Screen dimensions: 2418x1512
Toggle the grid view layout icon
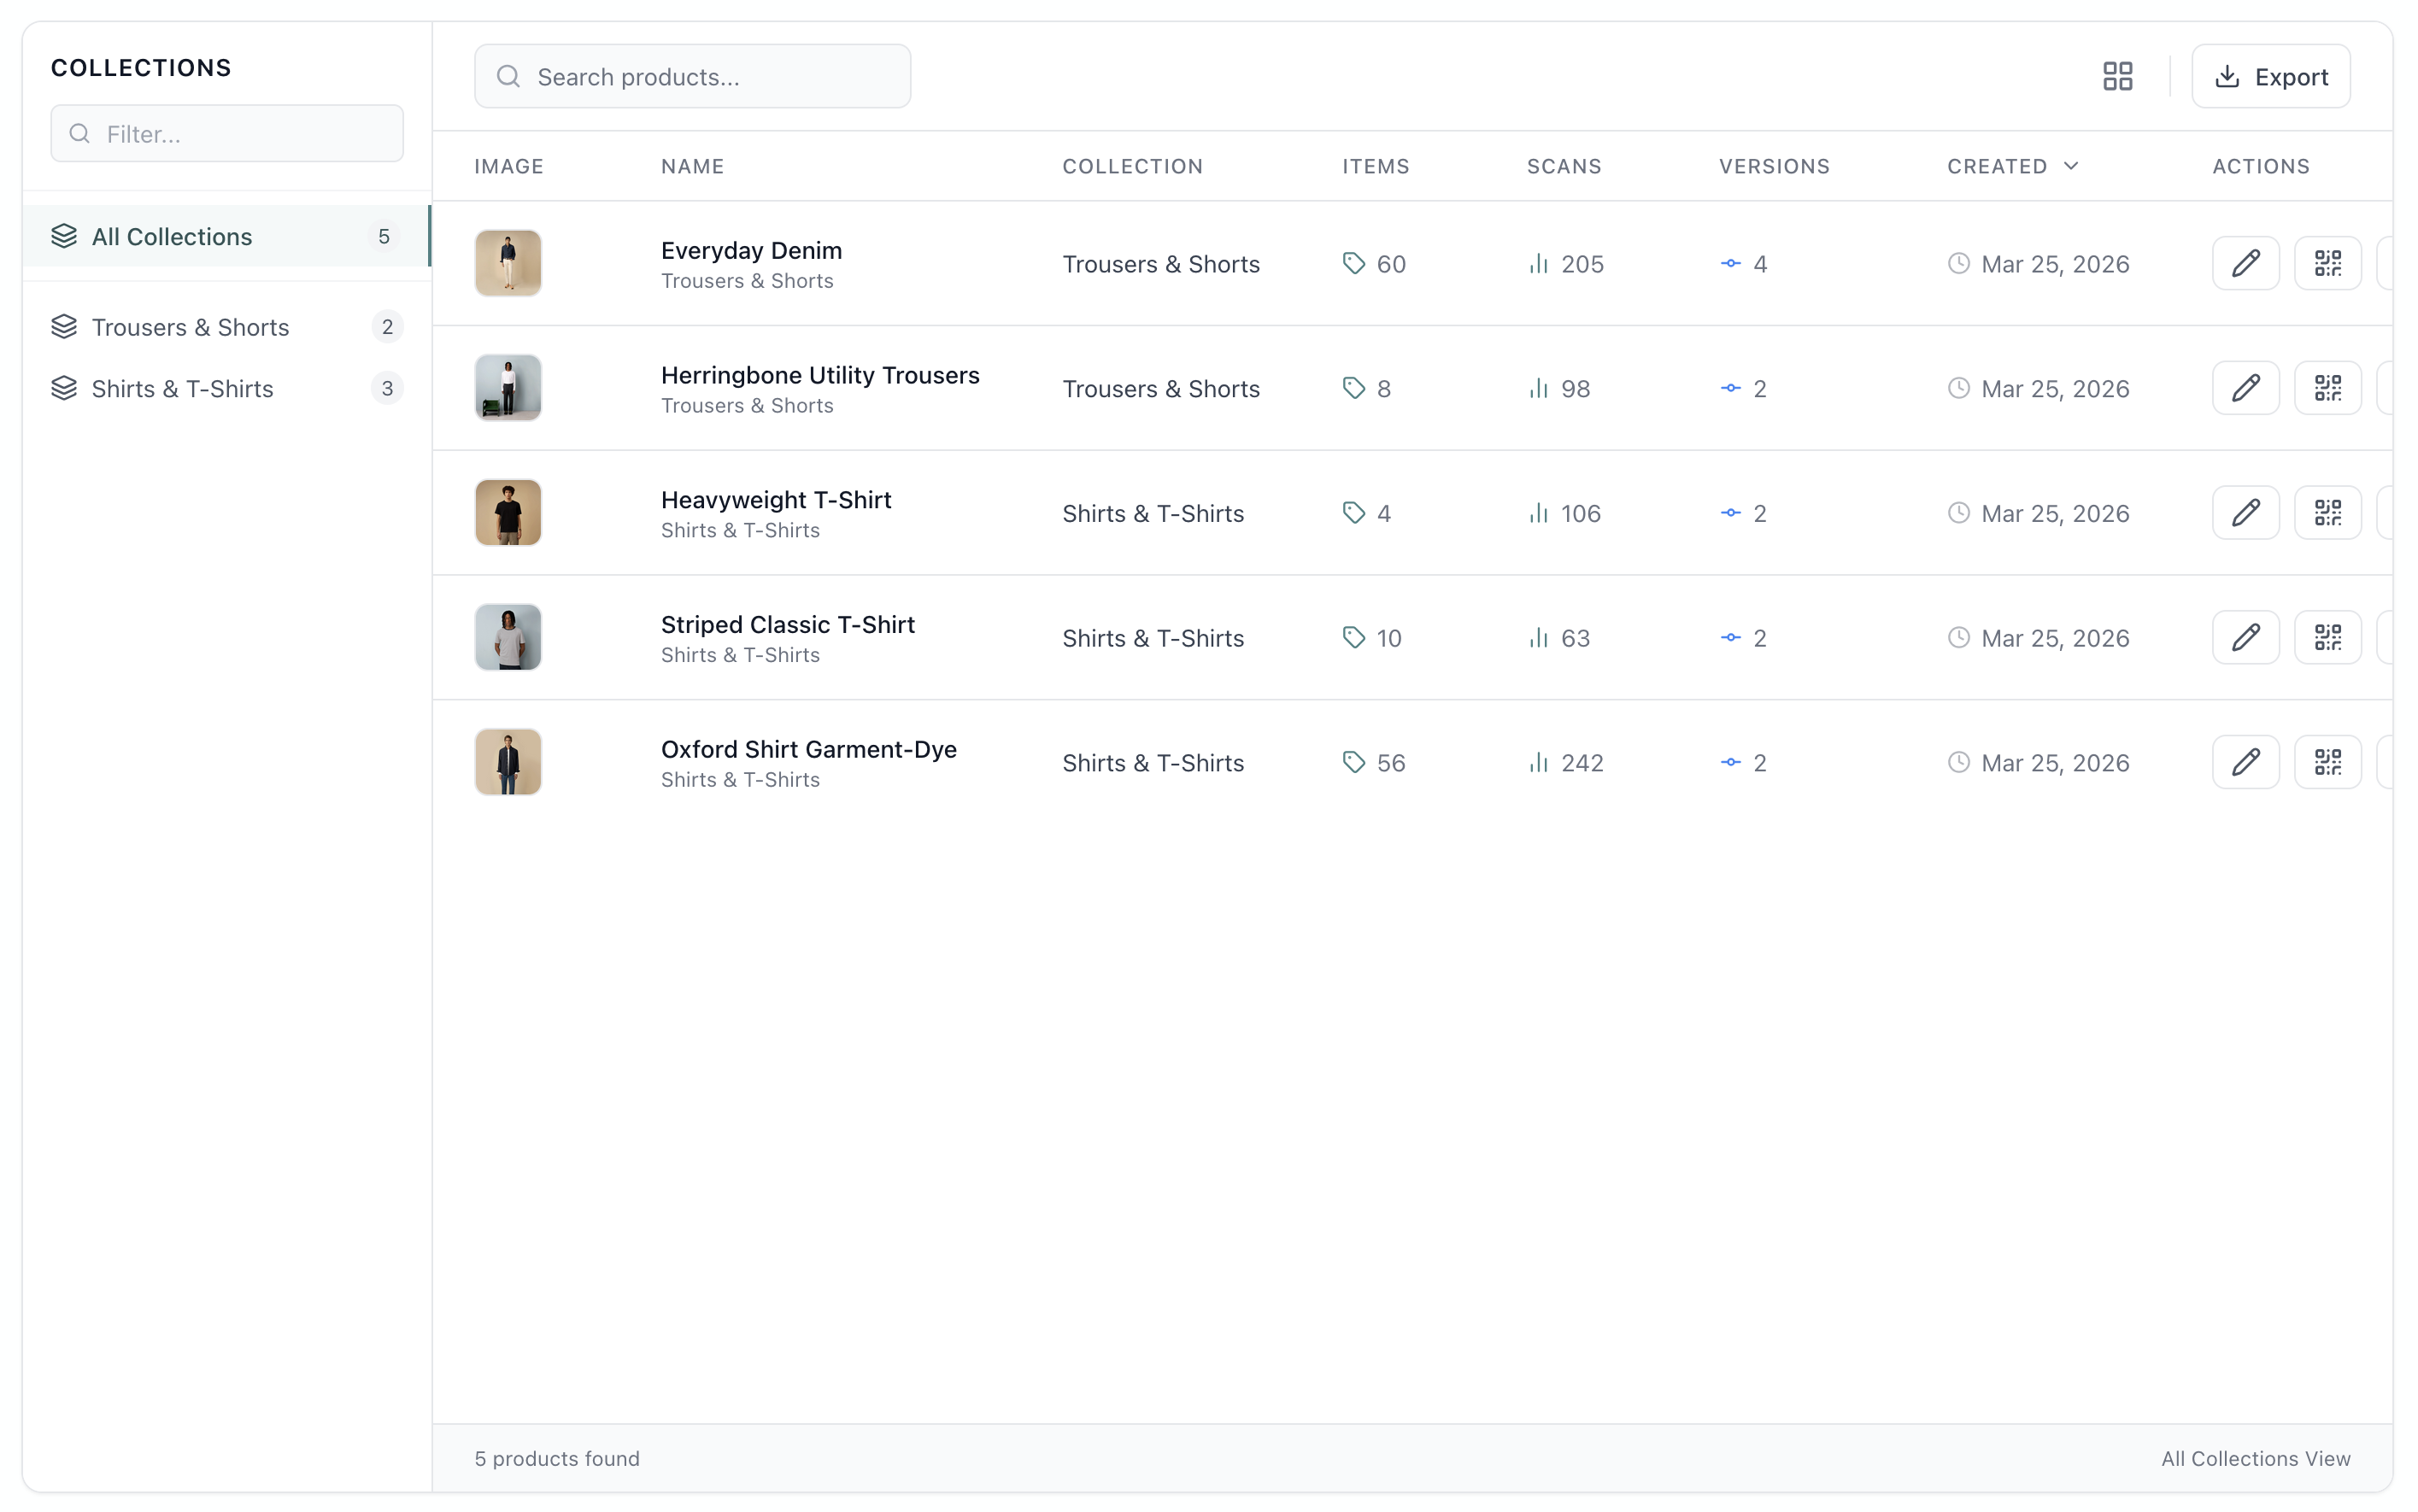click(2117, 75)
